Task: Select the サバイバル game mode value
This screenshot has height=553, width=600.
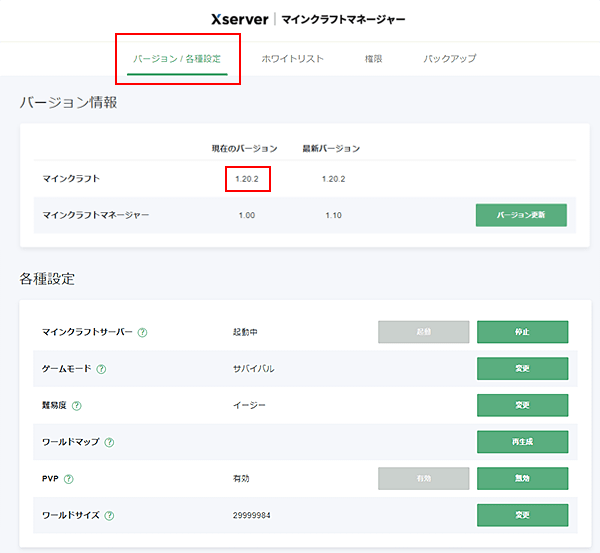Action: pyautogui.click(x=254, y=369)
